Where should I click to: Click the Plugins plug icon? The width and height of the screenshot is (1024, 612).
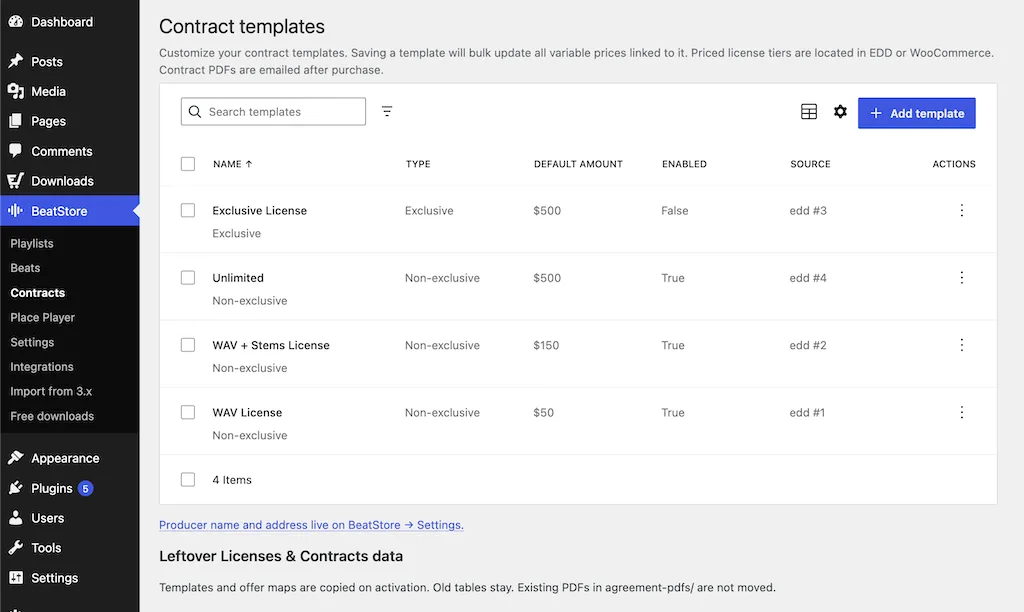16,488
